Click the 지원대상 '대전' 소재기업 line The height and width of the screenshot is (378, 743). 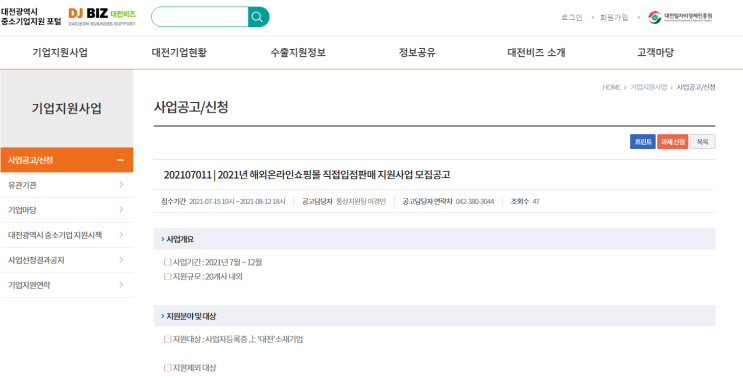[234, 339]
